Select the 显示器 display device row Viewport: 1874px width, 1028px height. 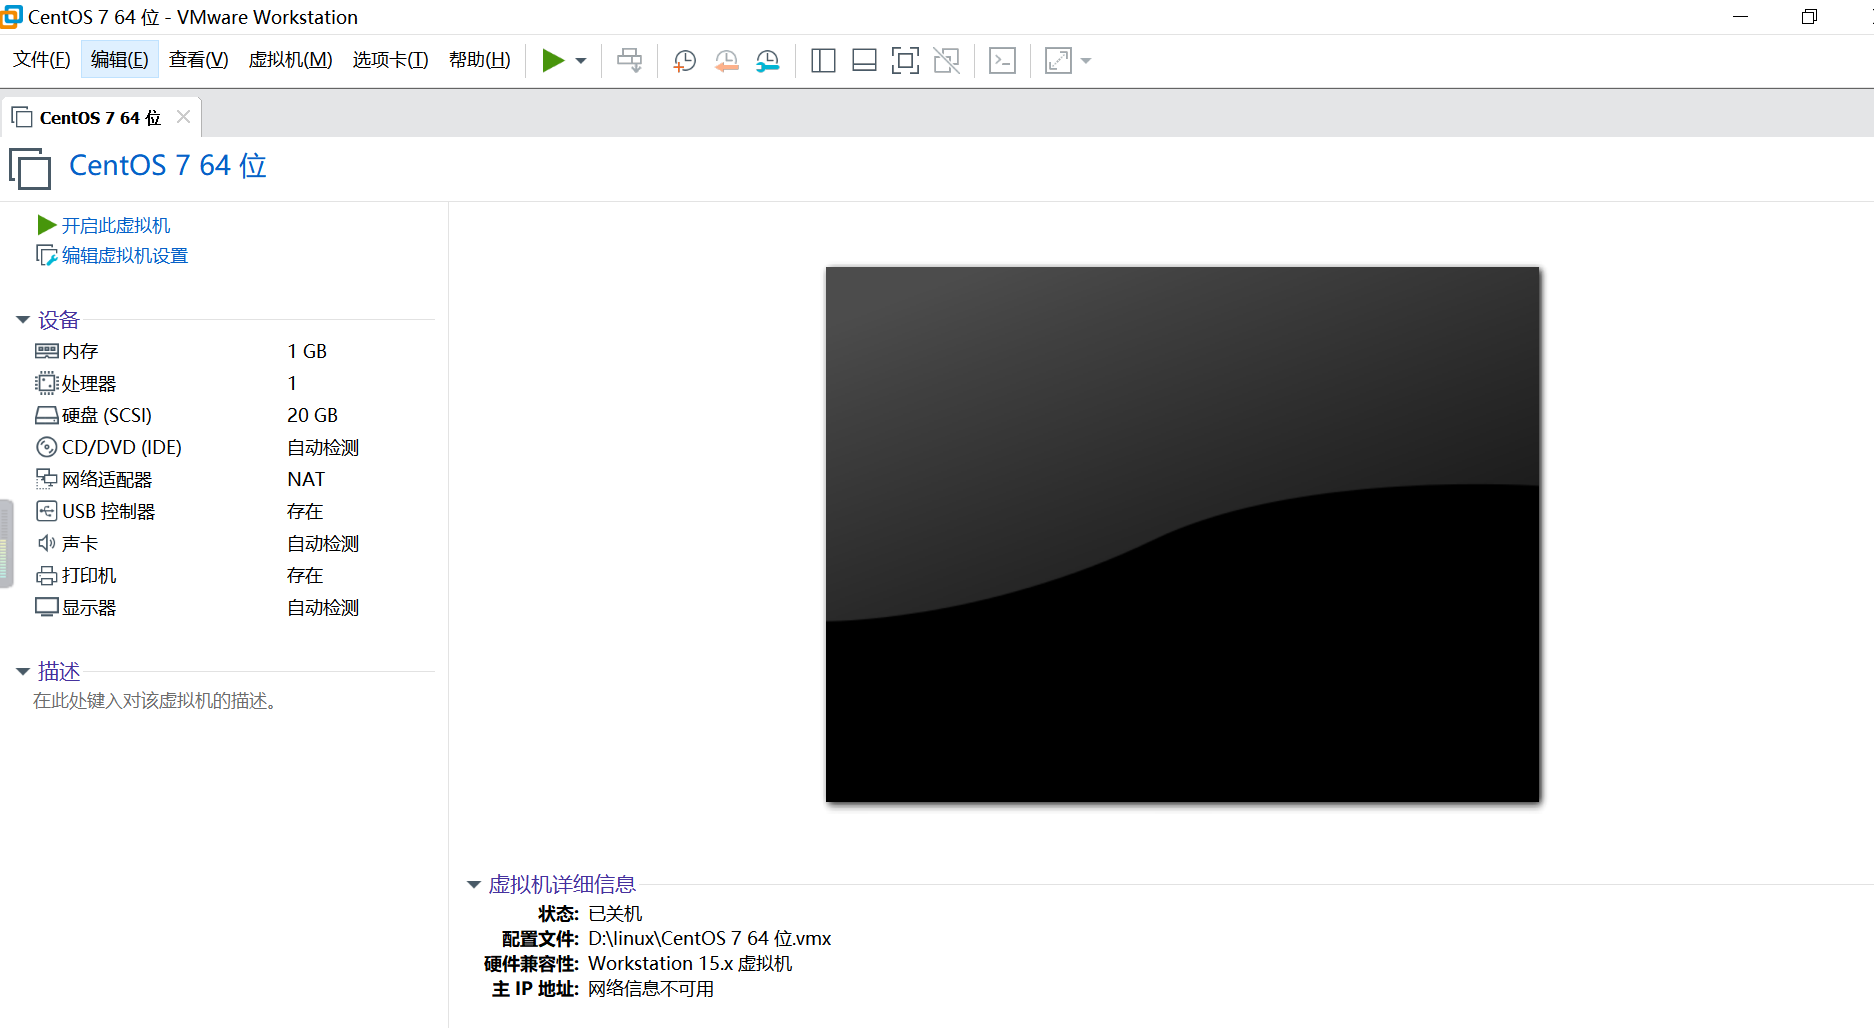pos(234,607)
